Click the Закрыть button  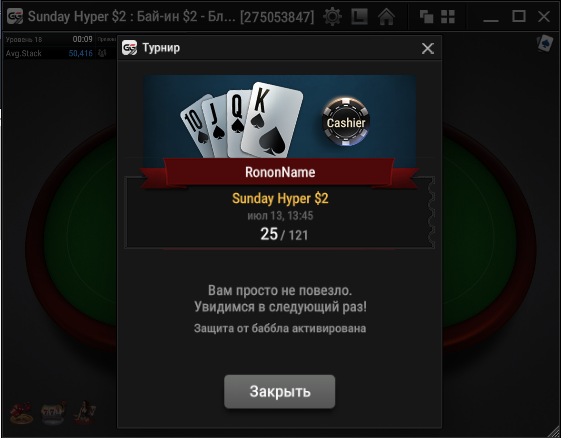click(279, 391)
